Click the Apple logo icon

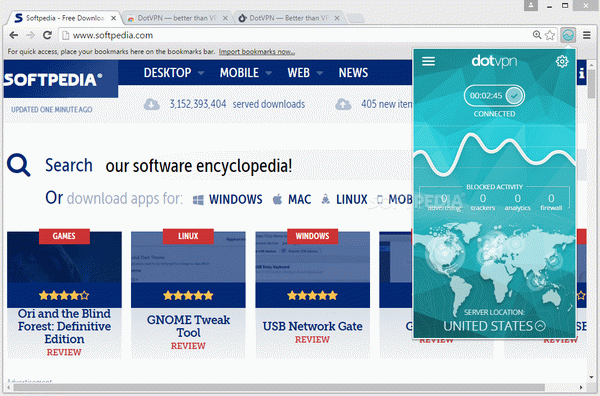(277, 199)
